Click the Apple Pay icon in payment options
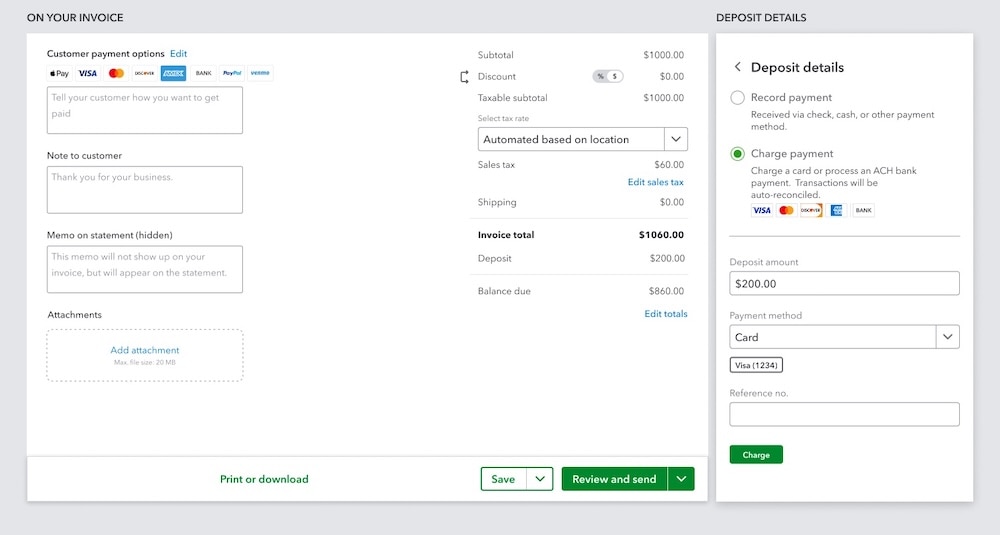The height and width of the screenshot is (535, 1000). pyautogui.click(x=59, y=73)
